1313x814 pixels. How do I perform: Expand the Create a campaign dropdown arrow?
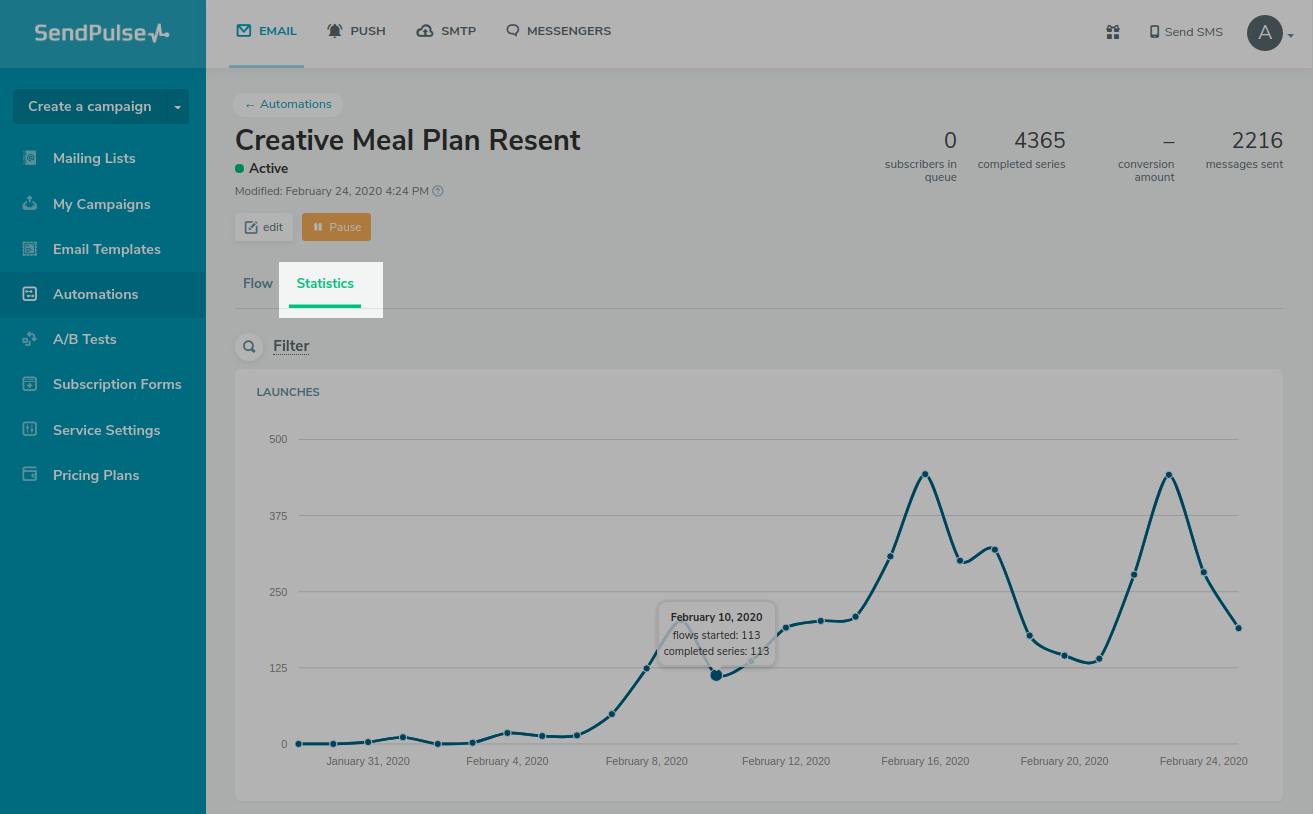coord(177,107)
